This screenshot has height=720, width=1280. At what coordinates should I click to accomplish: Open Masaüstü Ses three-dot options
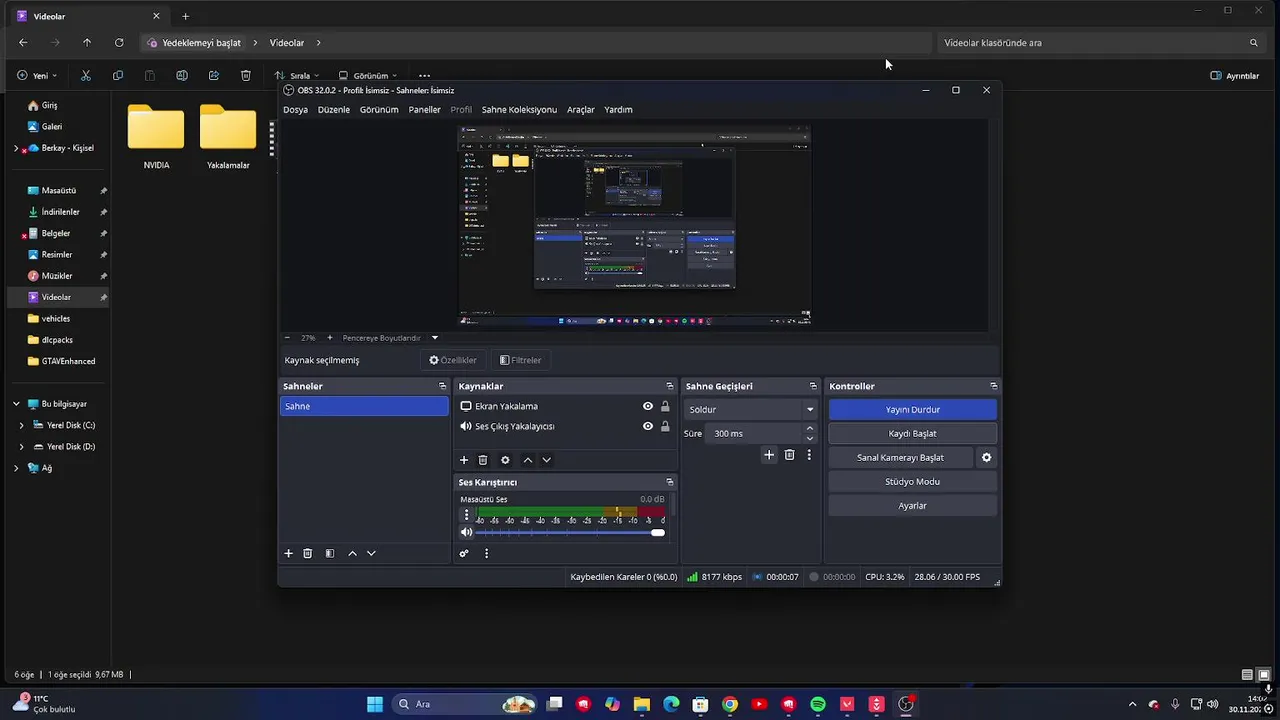click(466, 515)
